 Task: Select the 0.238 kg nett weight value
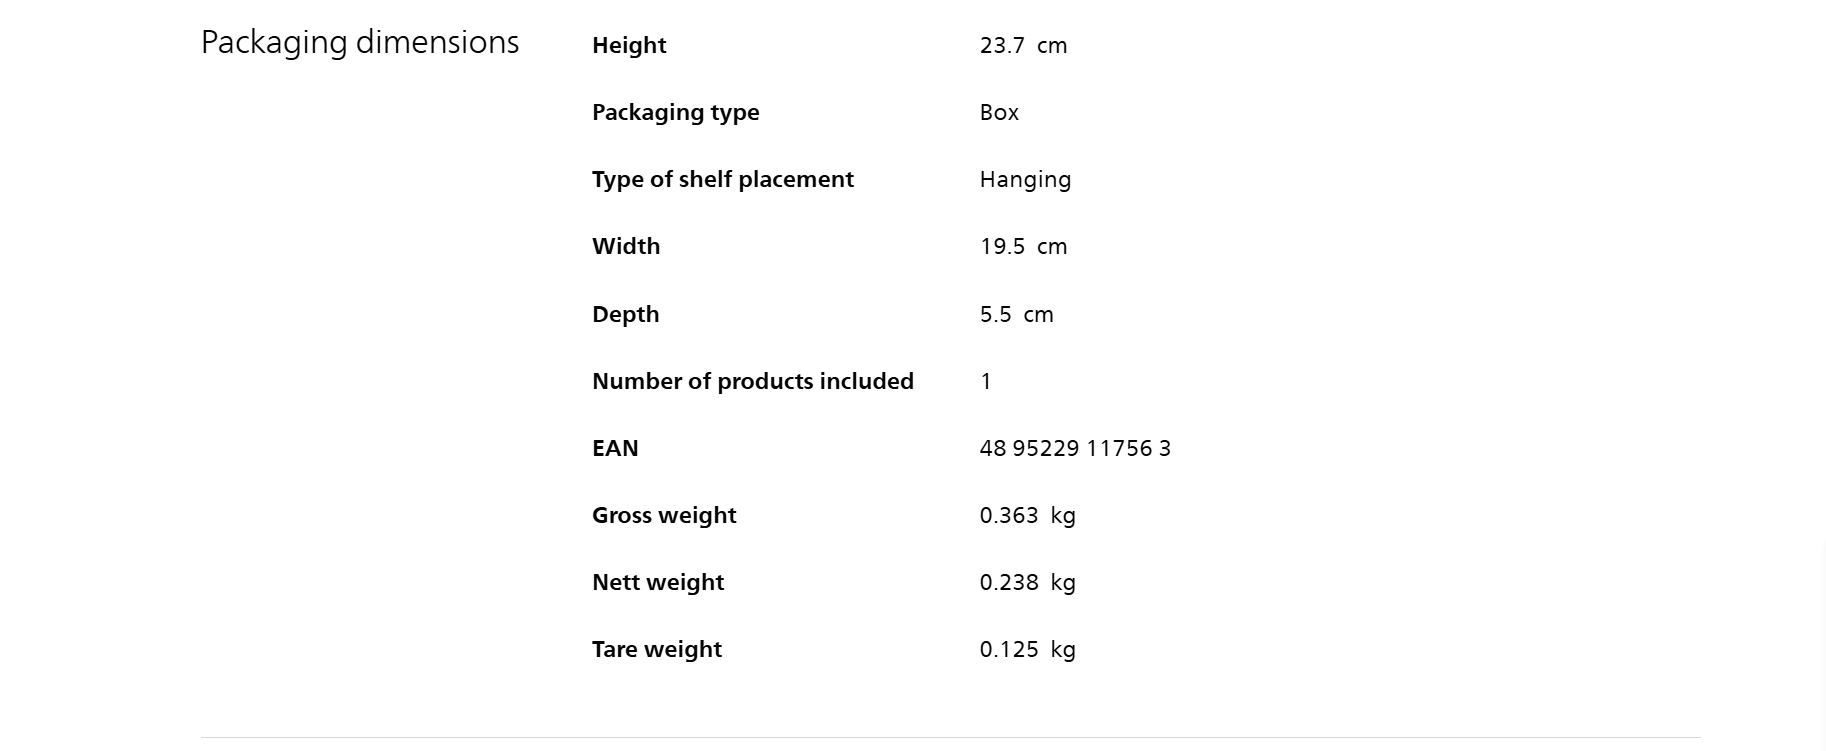pyautogui.click(x=1027, y=583)
